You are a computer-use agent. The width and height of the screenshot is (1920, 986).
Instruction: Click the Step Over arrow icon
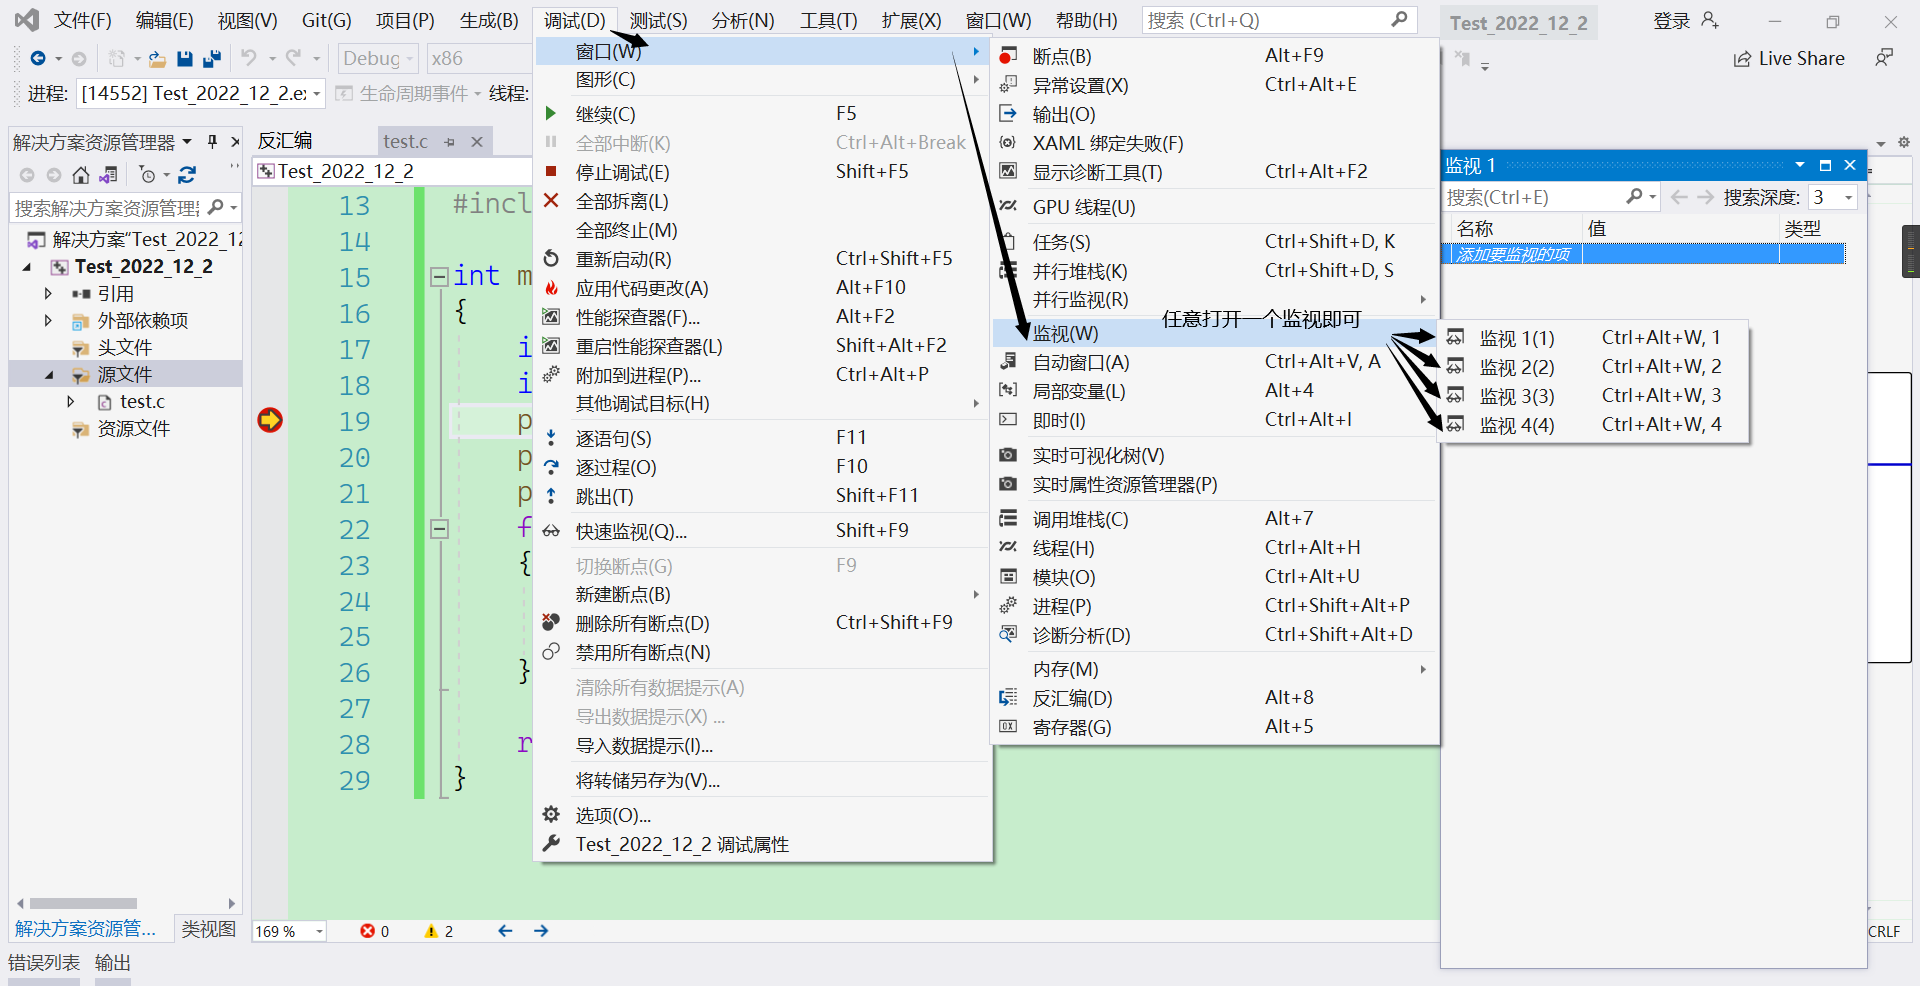550,467
